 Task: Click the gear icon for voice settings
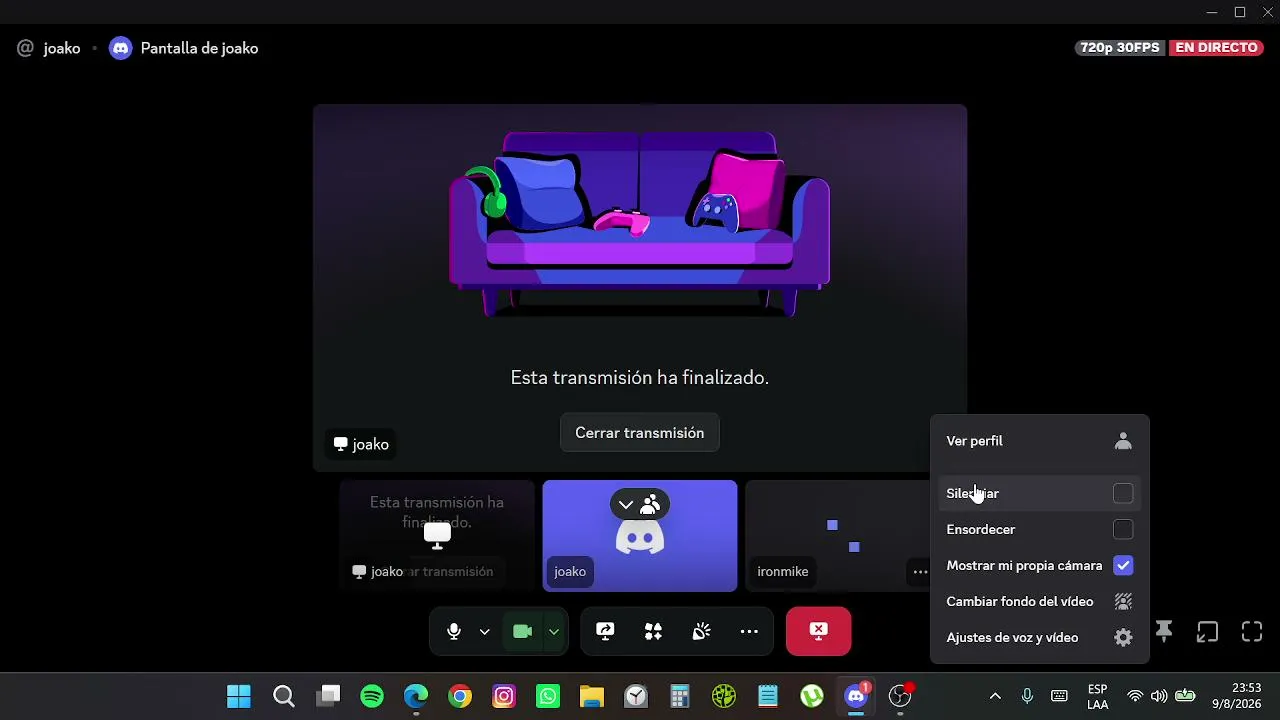point(1123,637)
